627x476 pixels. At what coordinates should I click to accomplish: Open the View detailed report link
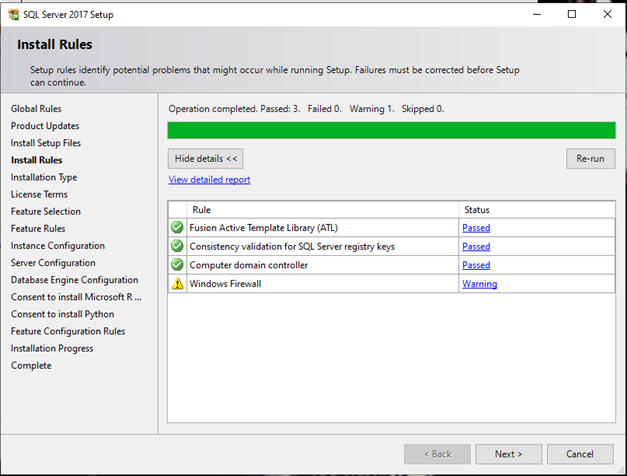tap(209, 180)
